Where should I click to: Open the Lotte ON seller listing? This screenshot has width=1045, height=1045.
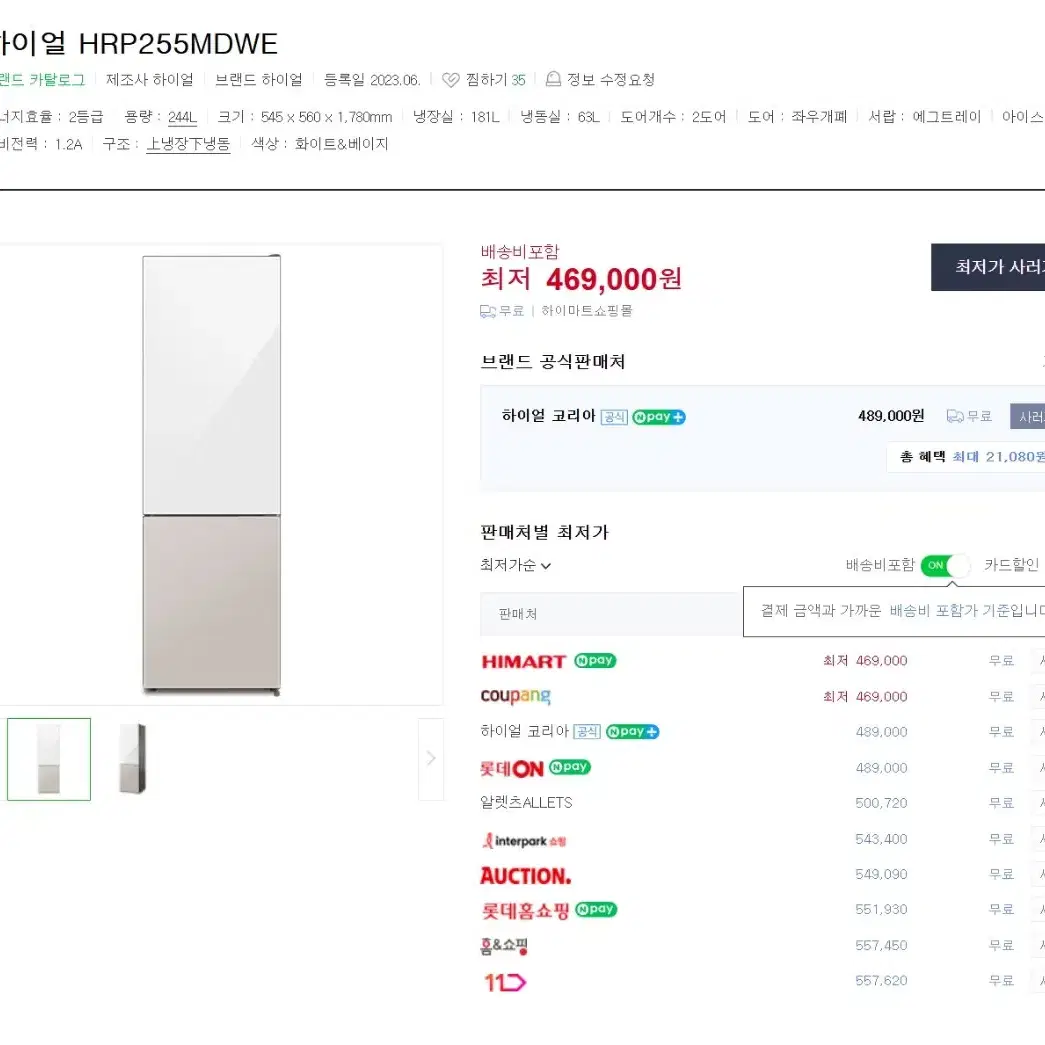point(512,768)
